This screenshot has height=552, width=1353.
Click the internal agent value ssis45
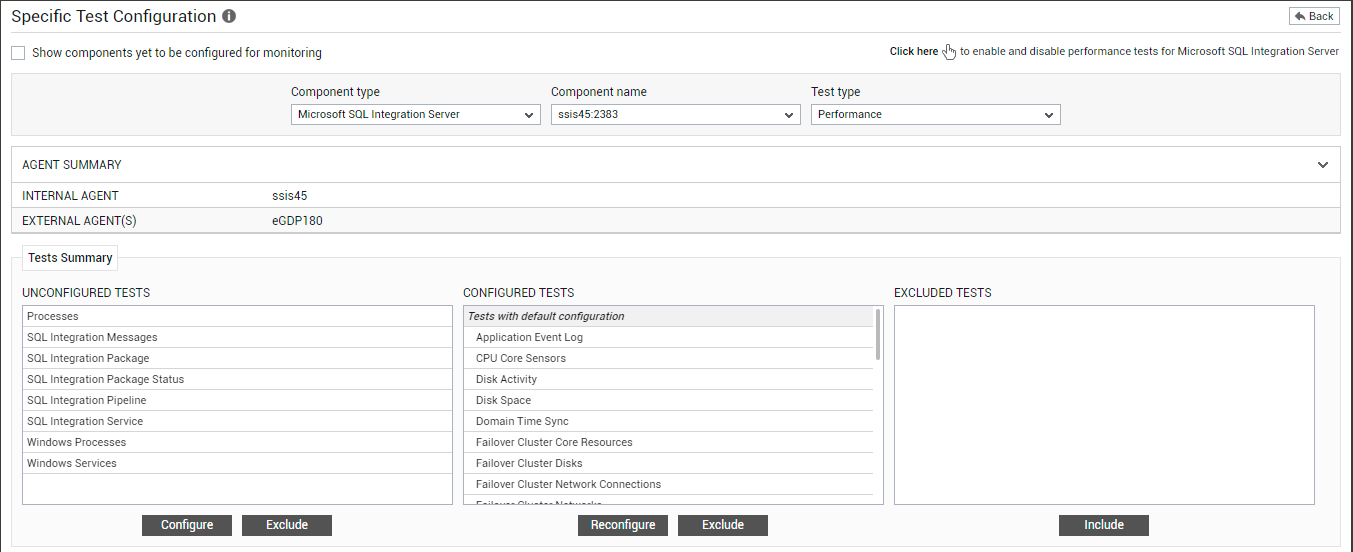point(289,196)
